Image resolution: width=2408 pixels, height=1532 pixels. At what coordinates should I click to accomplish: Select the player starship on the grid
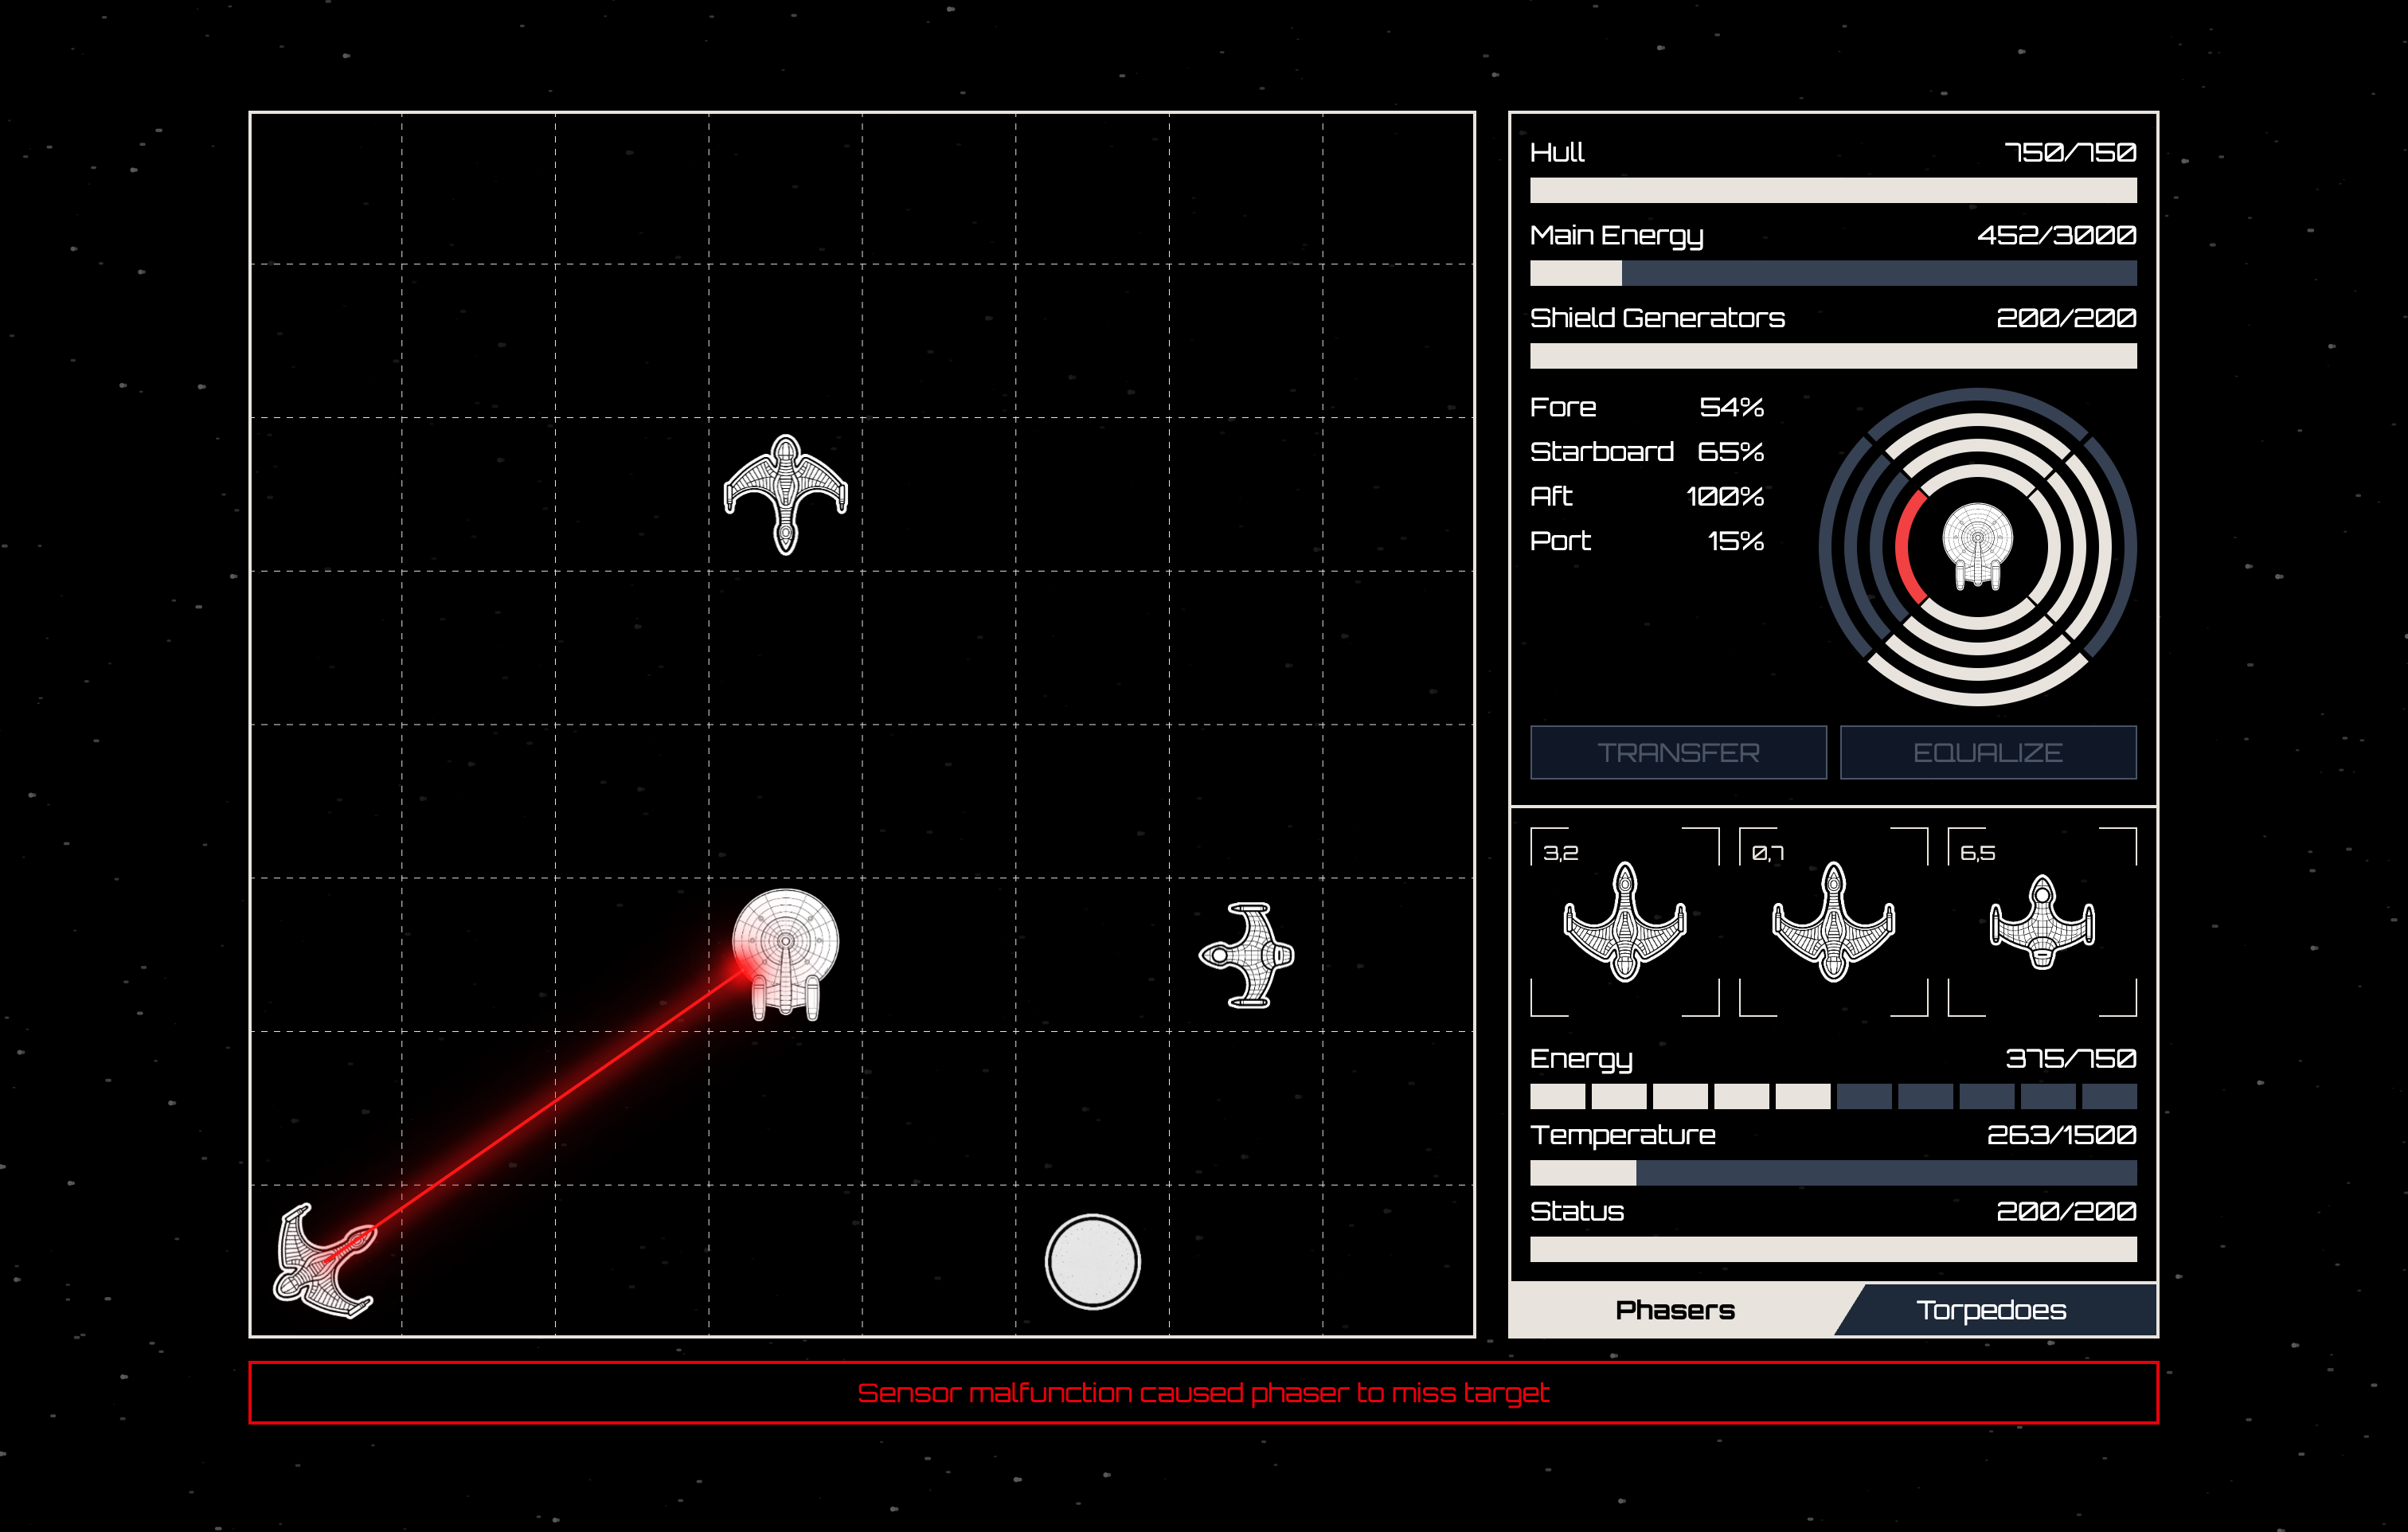pos(786,953)
